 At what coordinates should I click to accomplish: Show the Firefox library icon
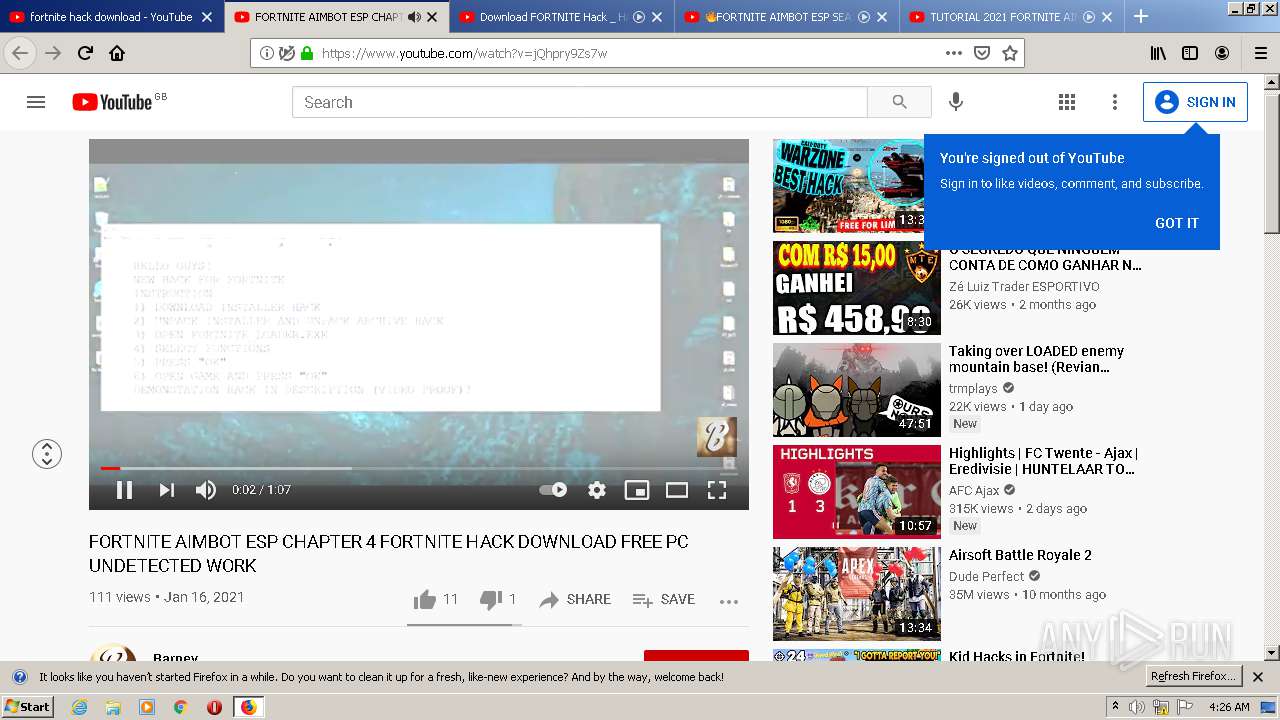coord(1158,53)
